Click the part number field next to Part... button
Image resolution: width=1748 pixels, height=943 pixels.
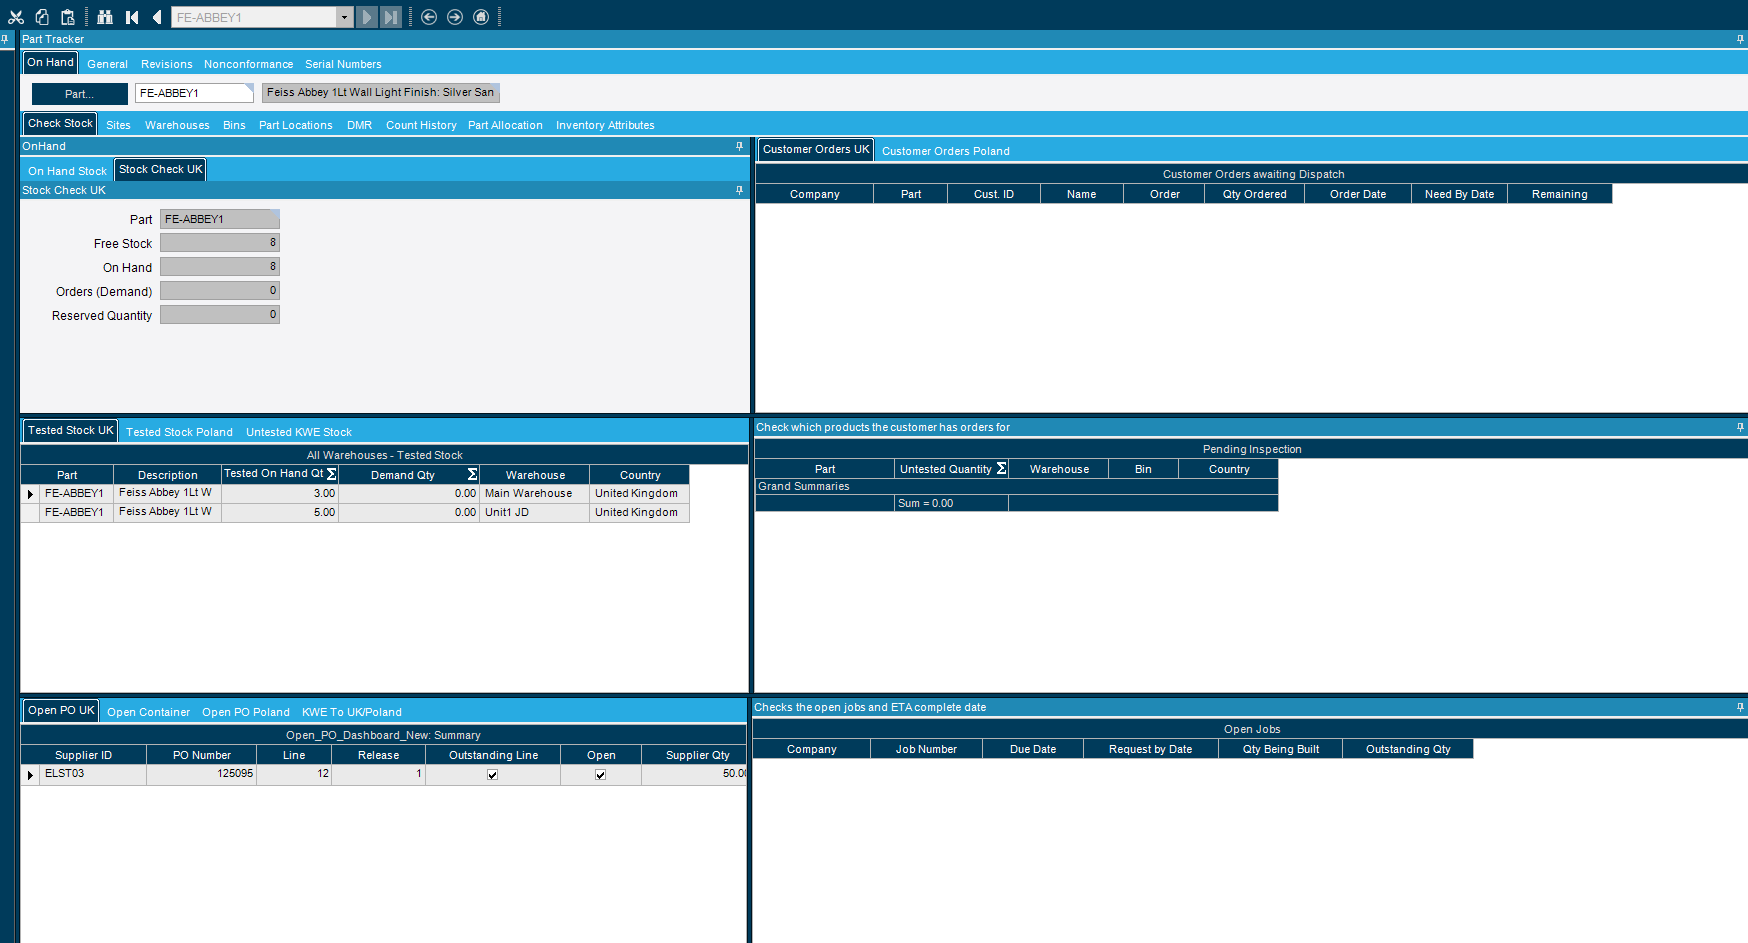[194, 93]
